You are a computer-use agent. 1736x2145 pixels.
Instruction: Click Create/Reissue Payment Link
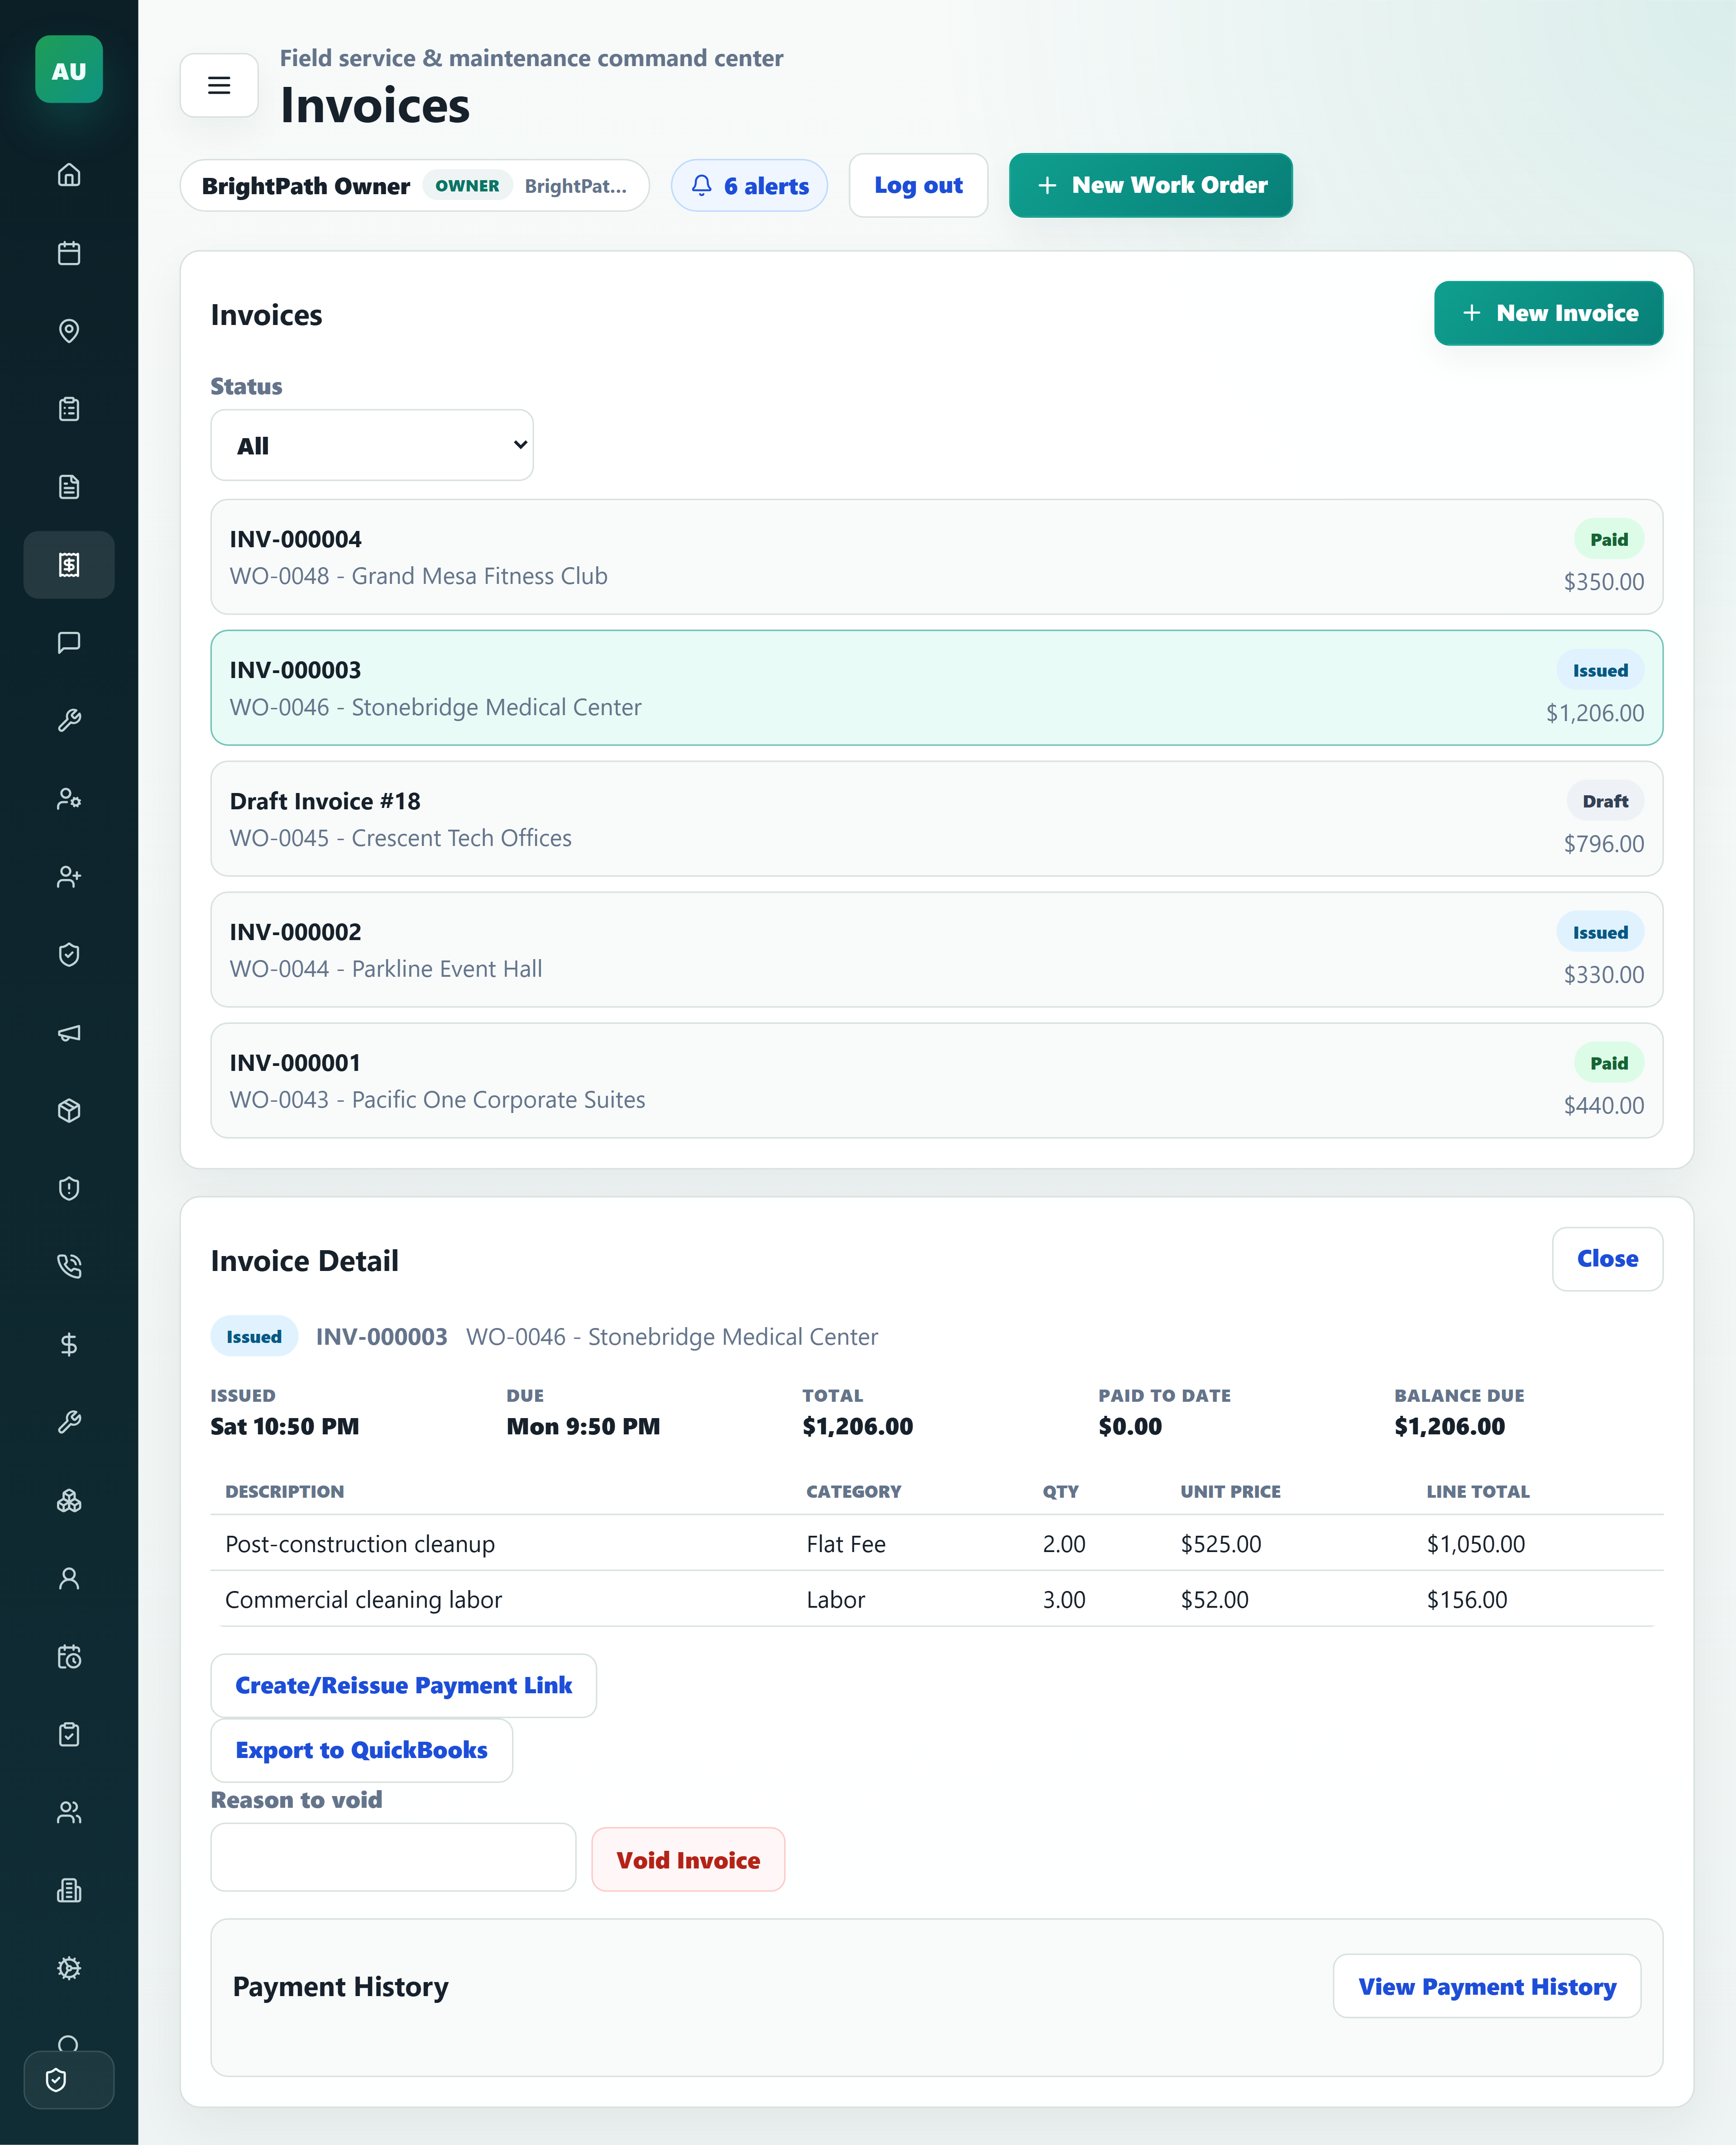(x=403, y=1686)
